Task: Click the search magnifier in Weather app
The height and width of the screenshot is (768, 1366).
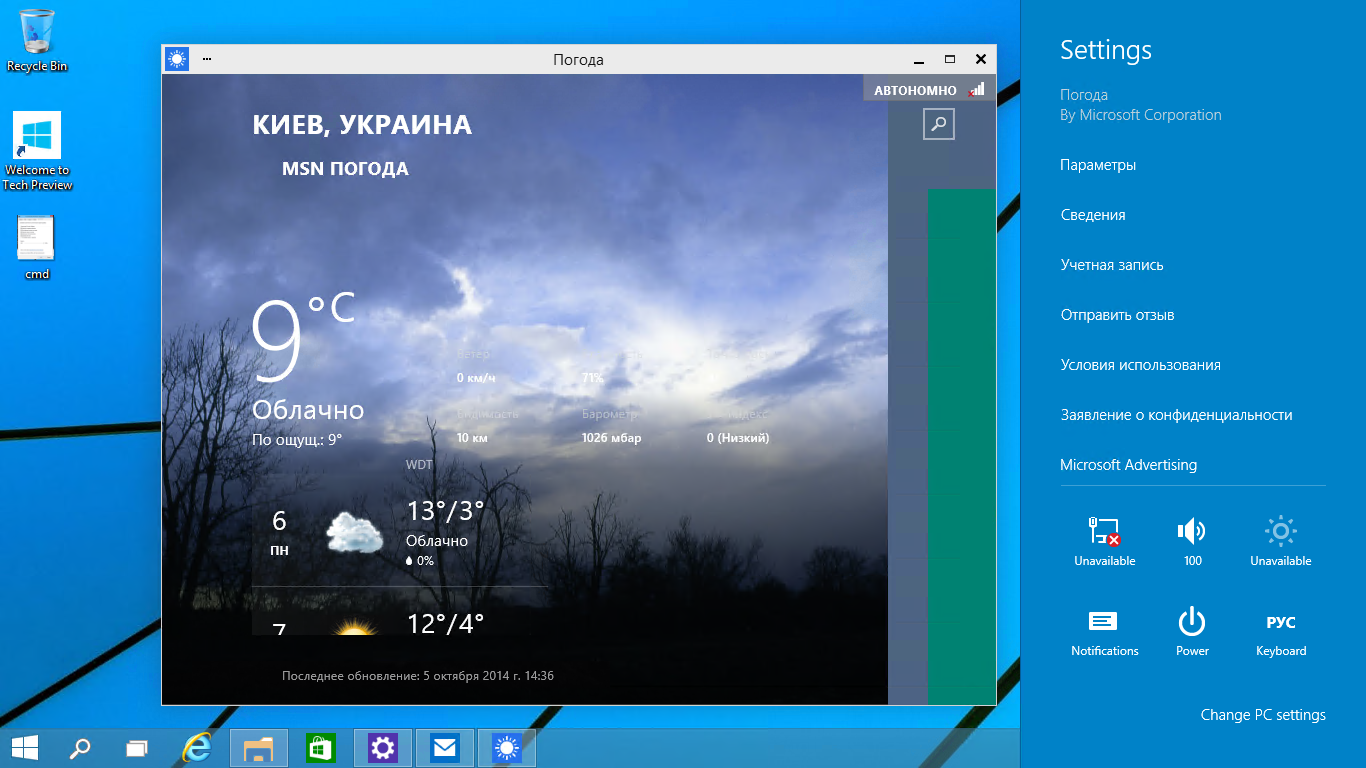Action: tap(939, 124)
